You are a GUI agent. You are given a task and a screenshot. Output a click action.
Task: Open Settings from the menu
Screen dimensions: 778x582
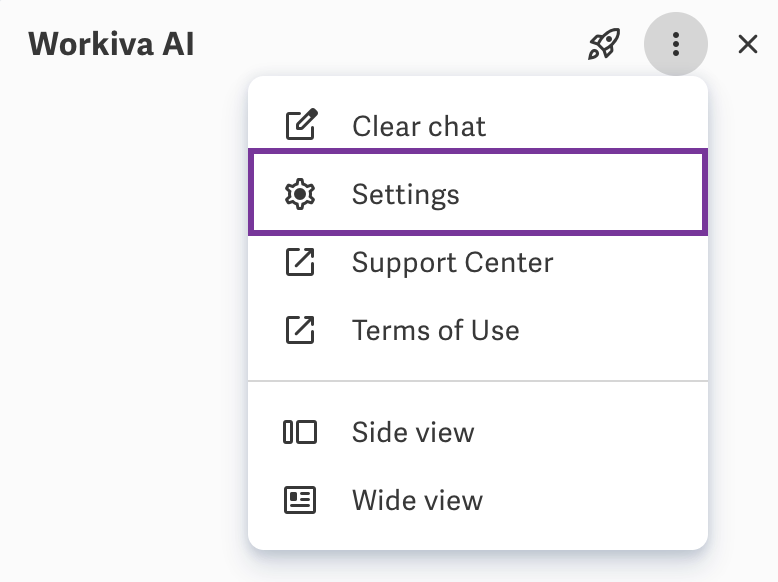tap(478, 192)
